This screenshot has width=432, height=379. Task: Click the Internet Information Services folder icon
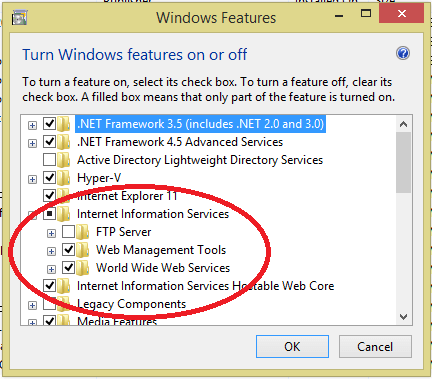click(x=63, y=214)
